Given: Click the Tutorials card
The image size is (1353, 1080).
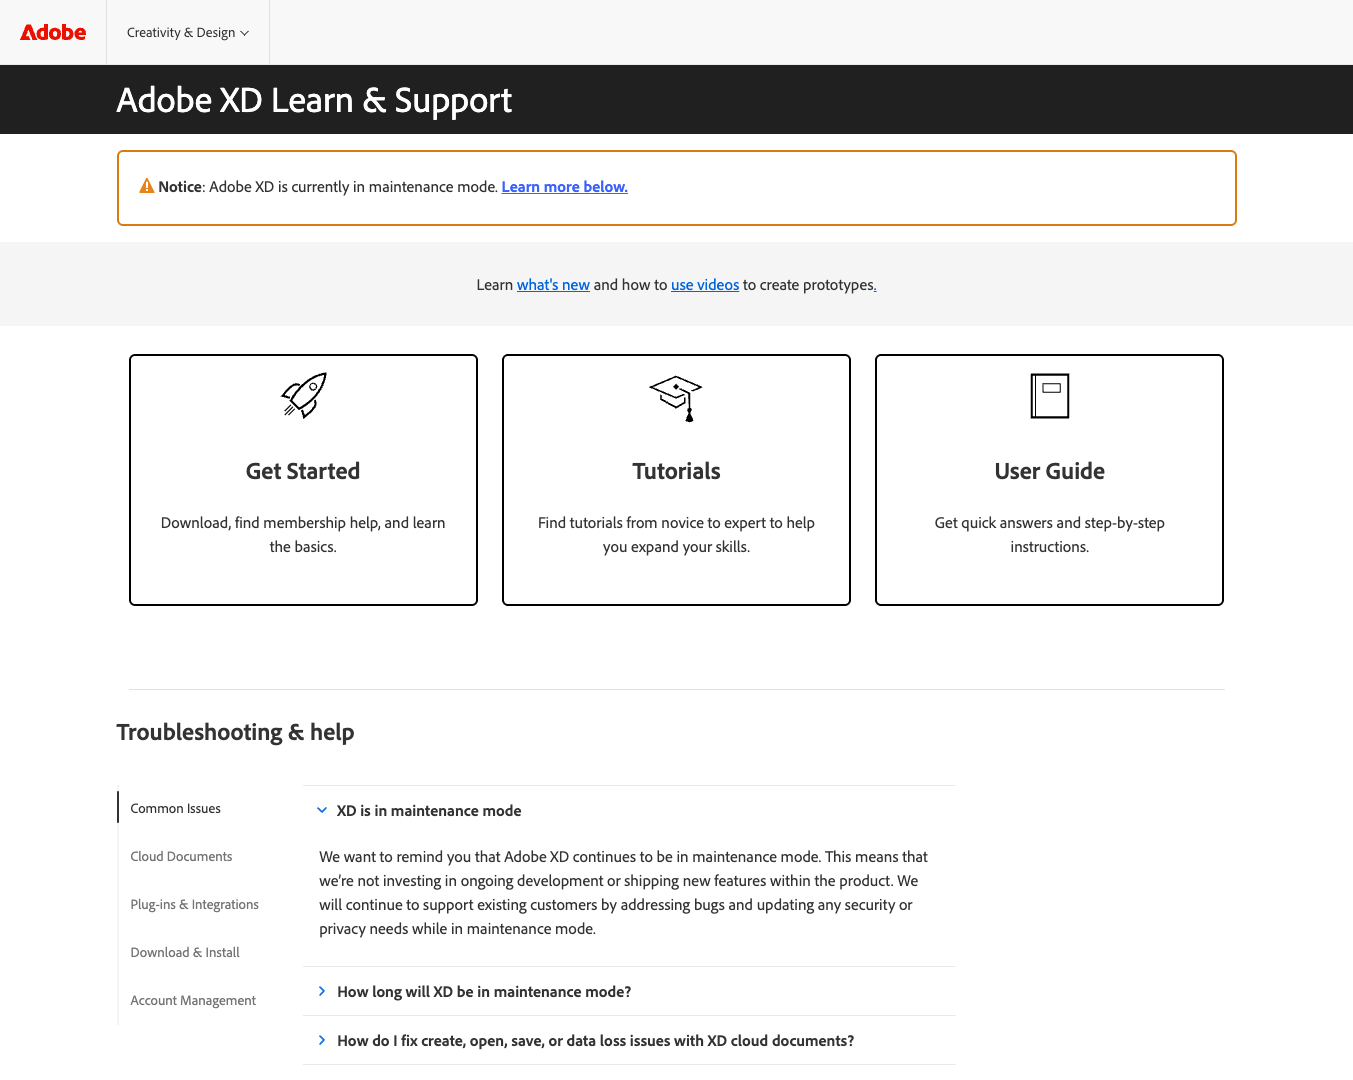Looking at the screenshot, I should [675, 479].
